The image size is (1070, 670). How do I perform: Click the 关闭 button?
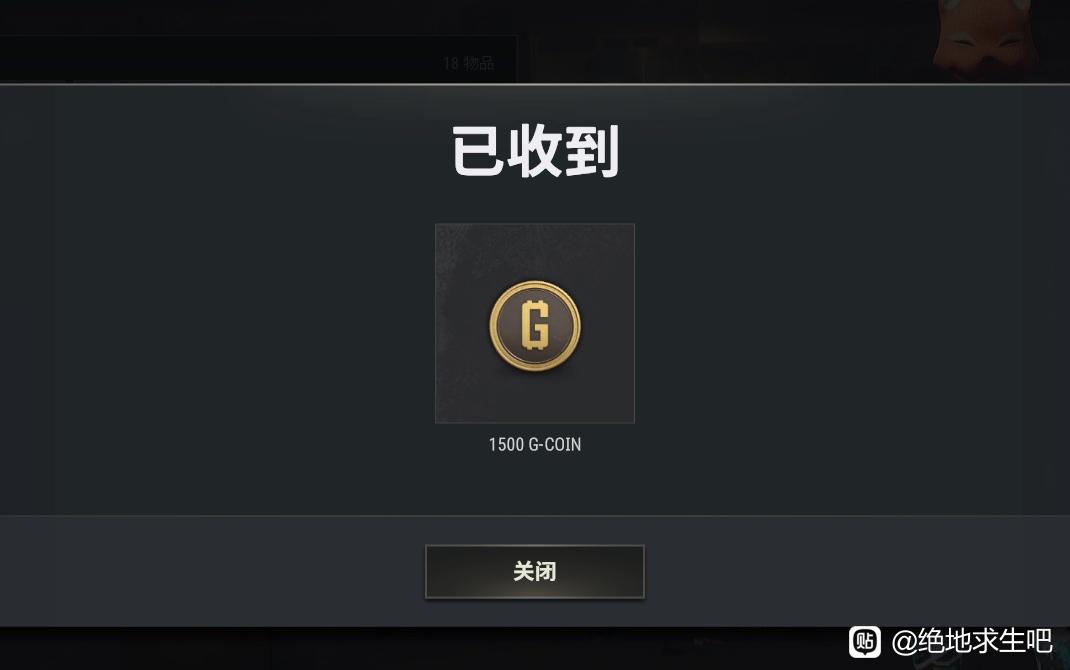tap(534, 572)
